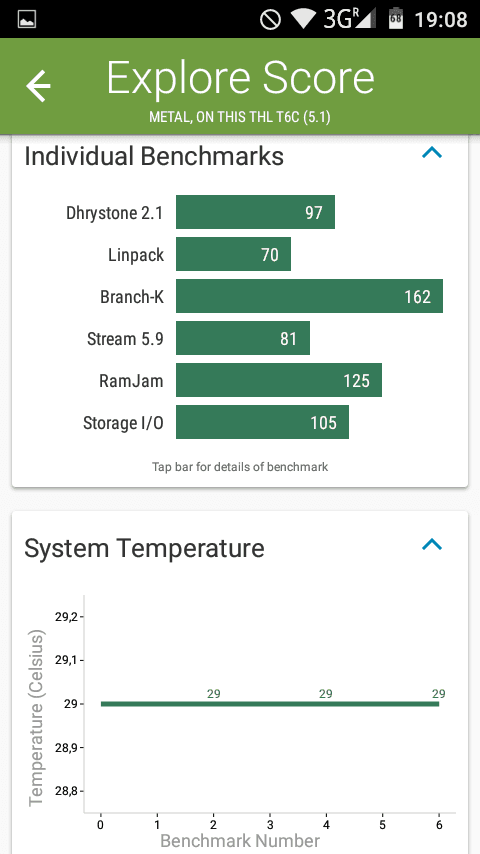Collapse the Individual Benchmarks section

pyautogui.click(x=432, y=152)
